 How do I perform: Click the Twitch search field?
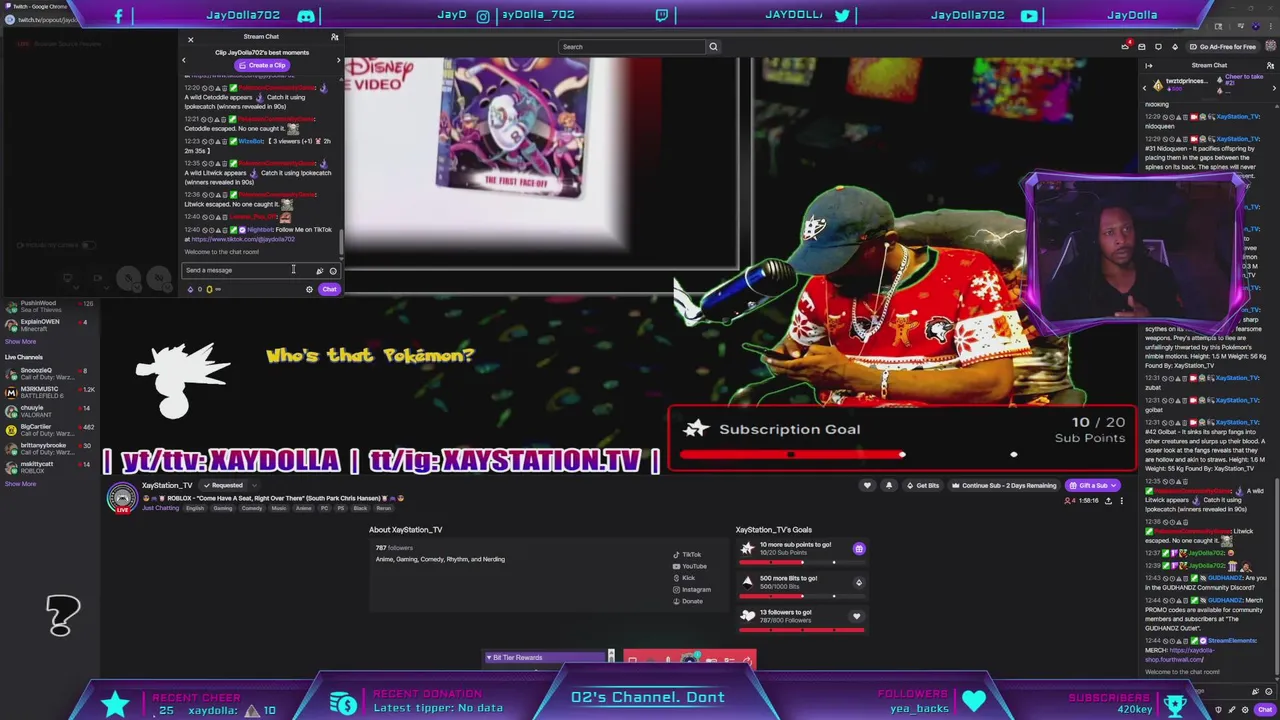[632, 47]
